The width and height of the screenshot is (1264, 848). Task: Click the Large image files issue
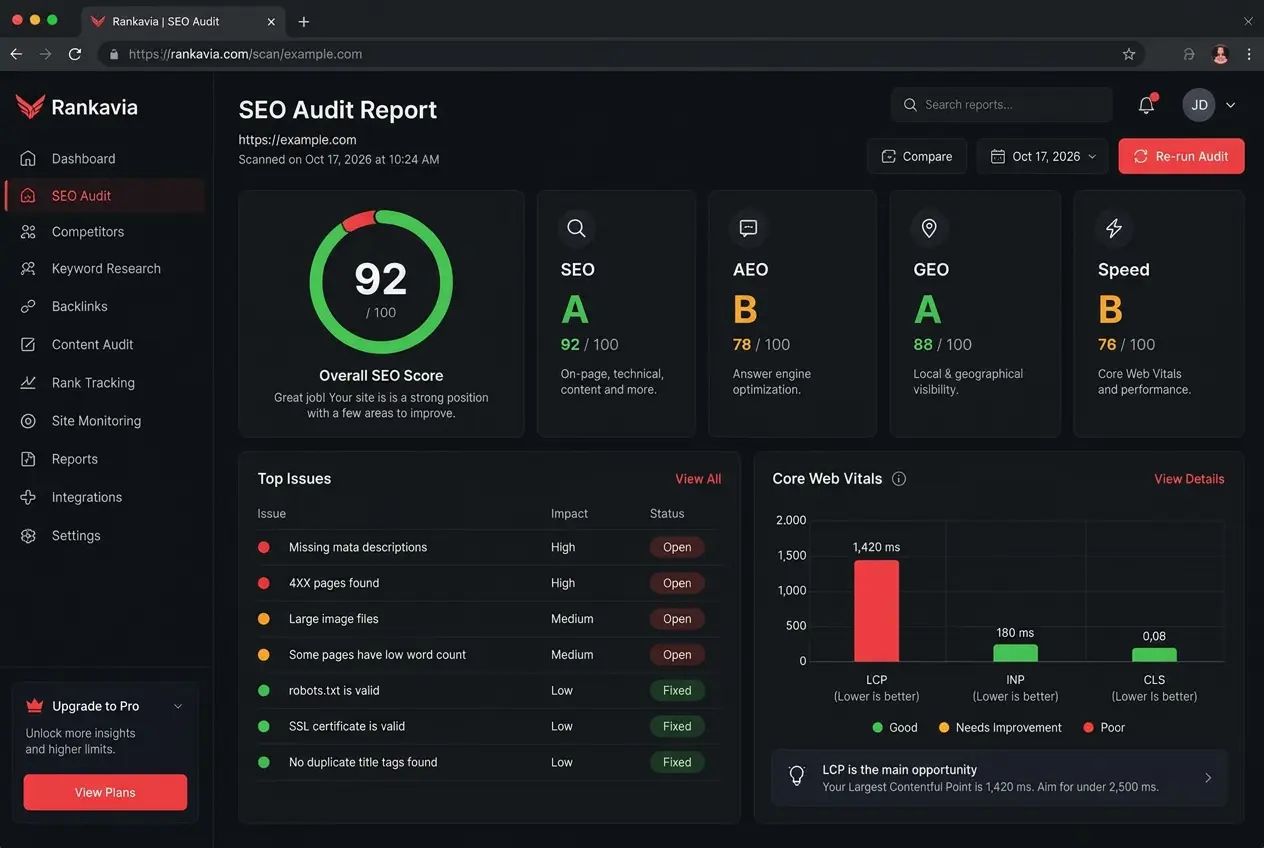point(334,619)
